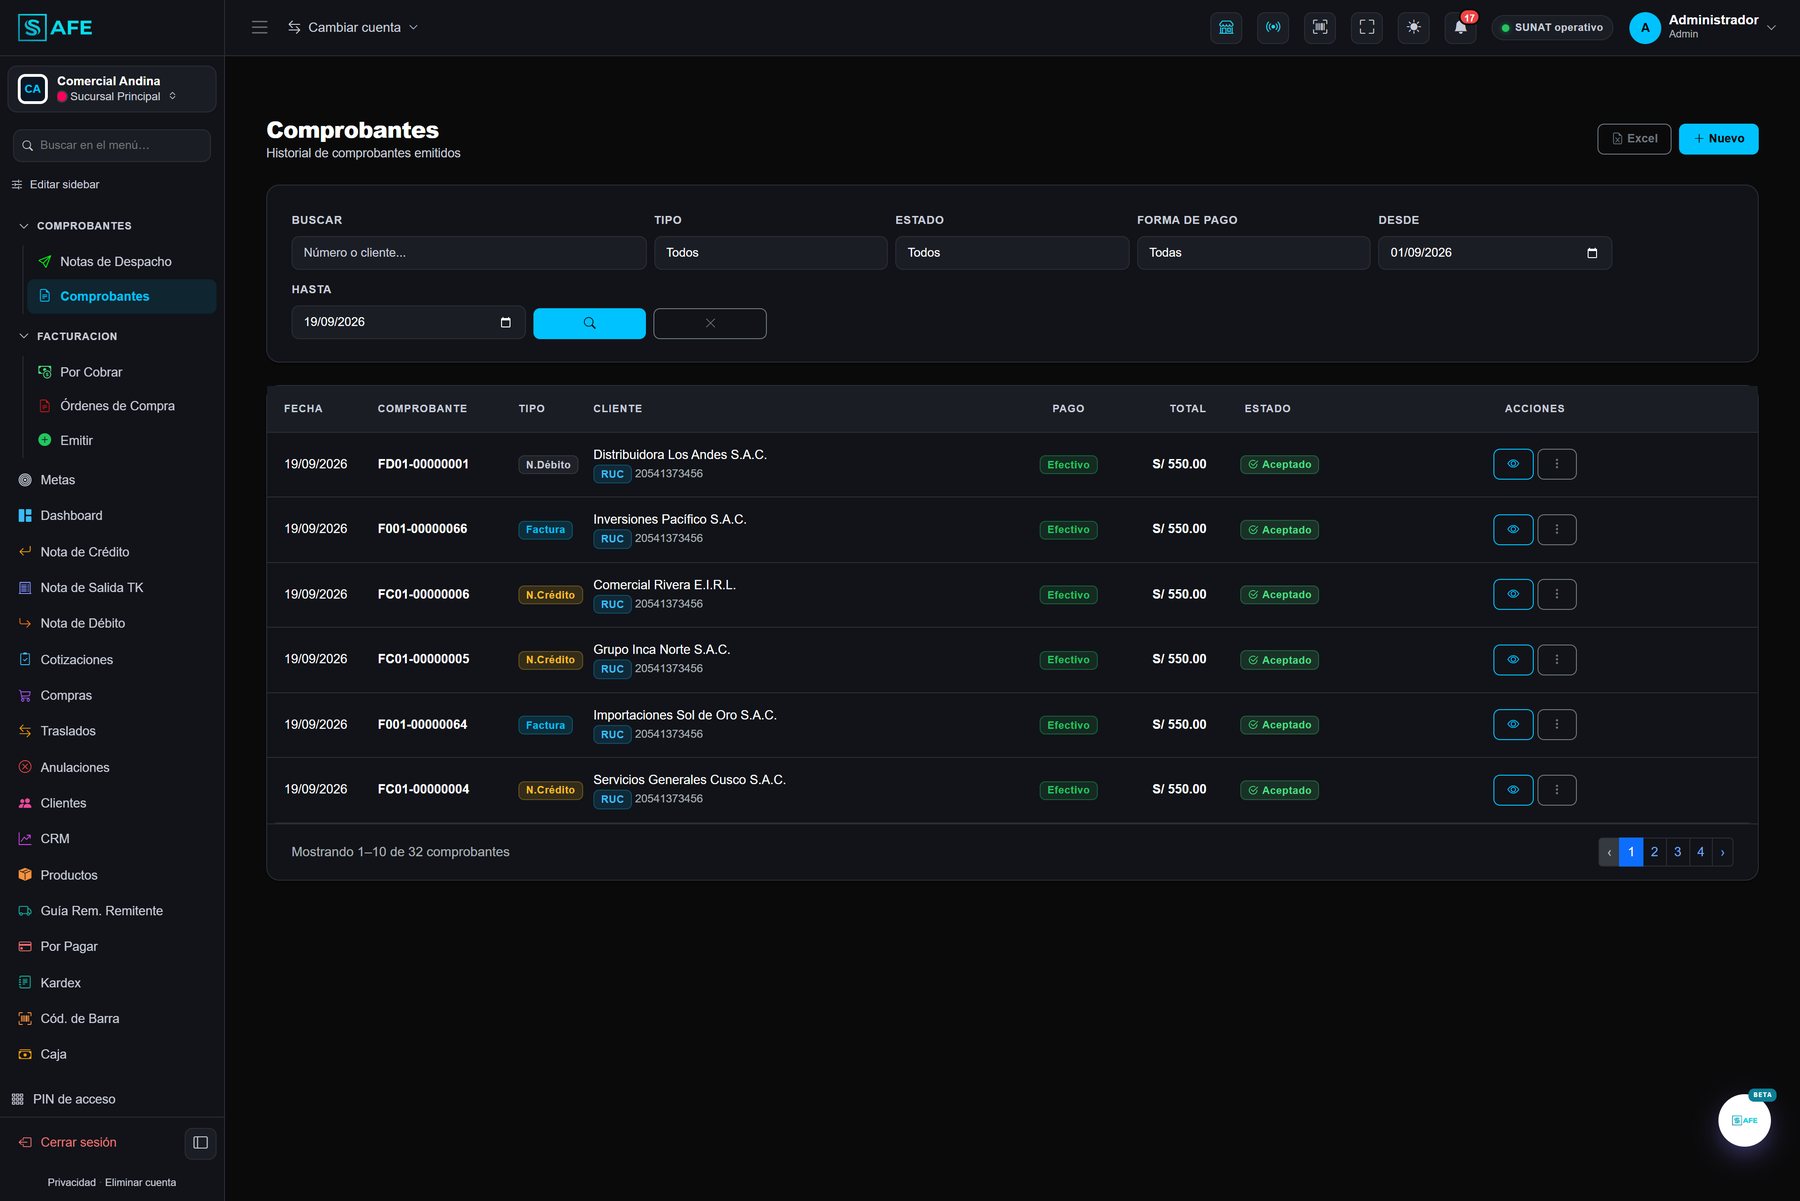Open the notifications bell icon
The image size is (1800, 1201).
1460,27
